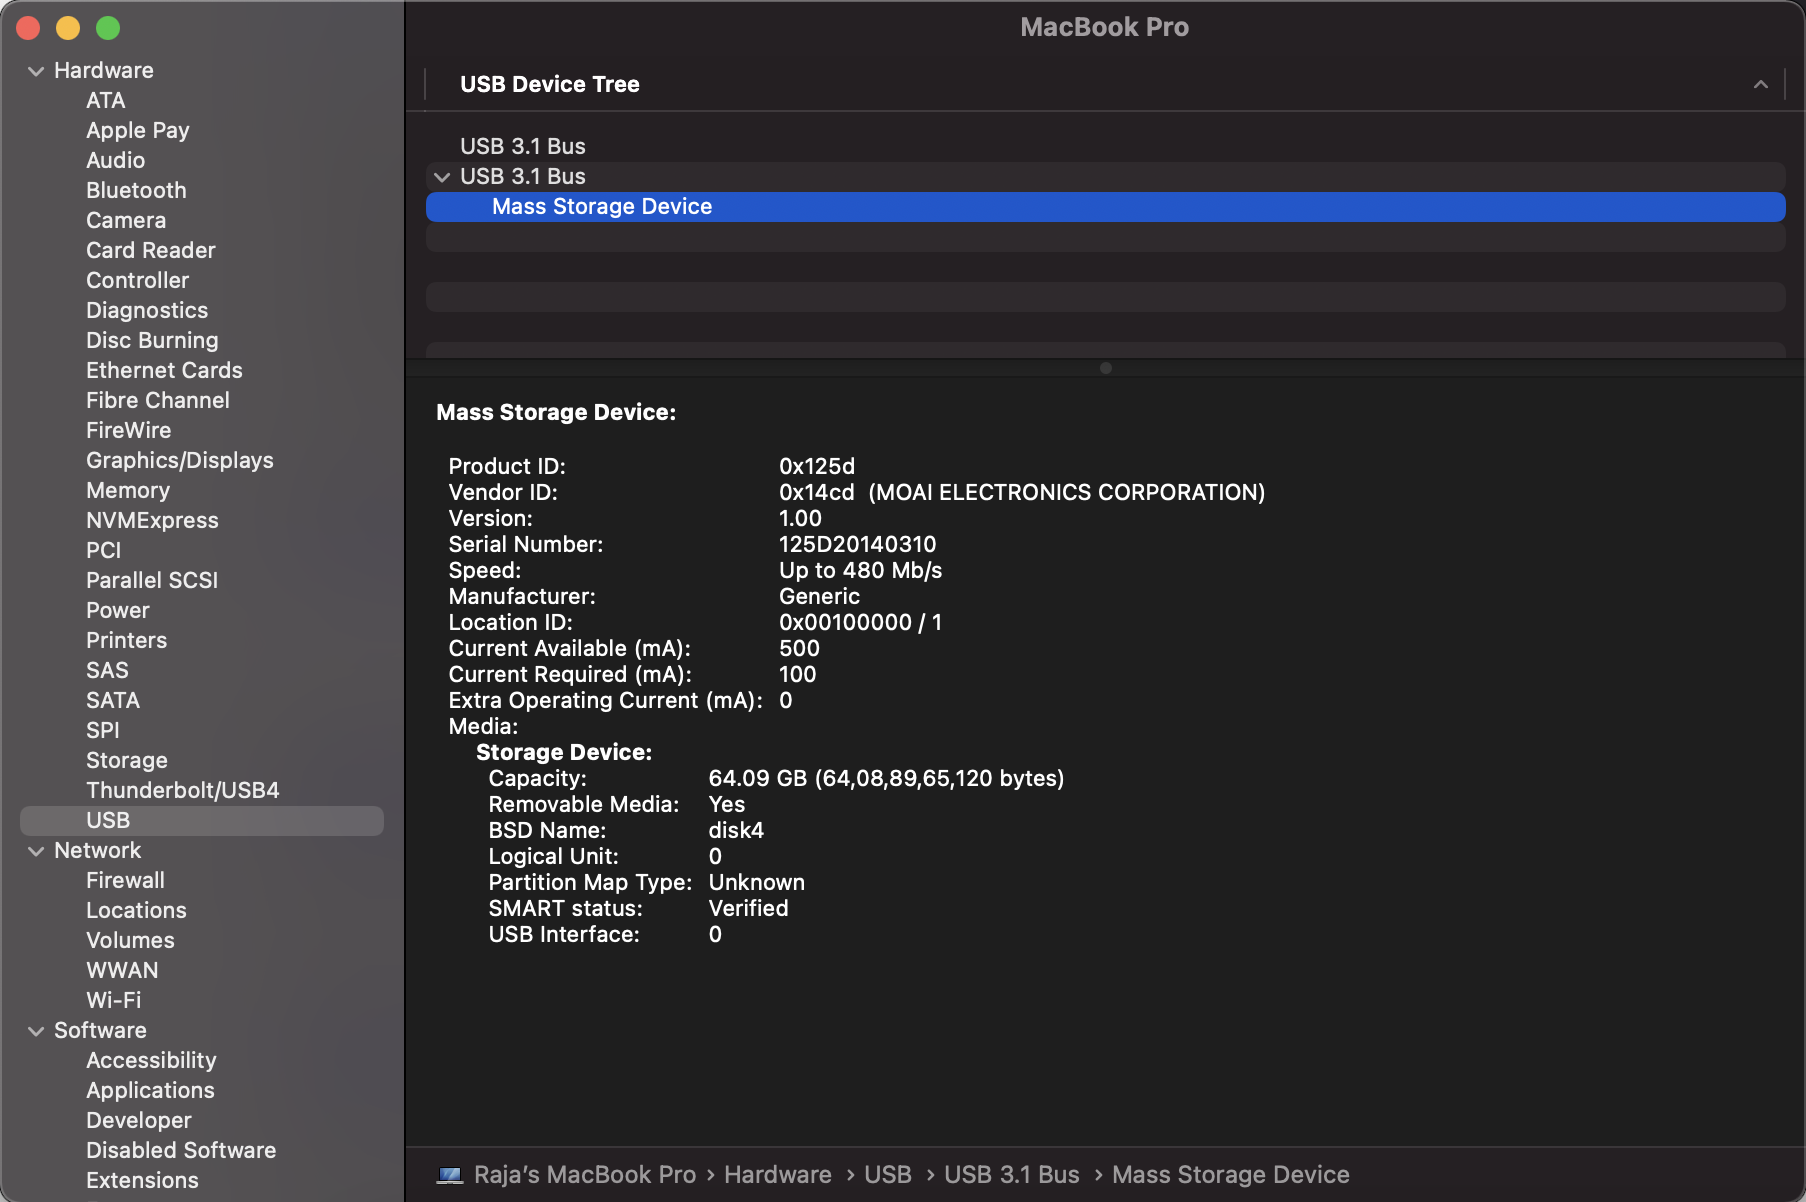
Task: Click the serial number 125D20140310
Action: 858,544
